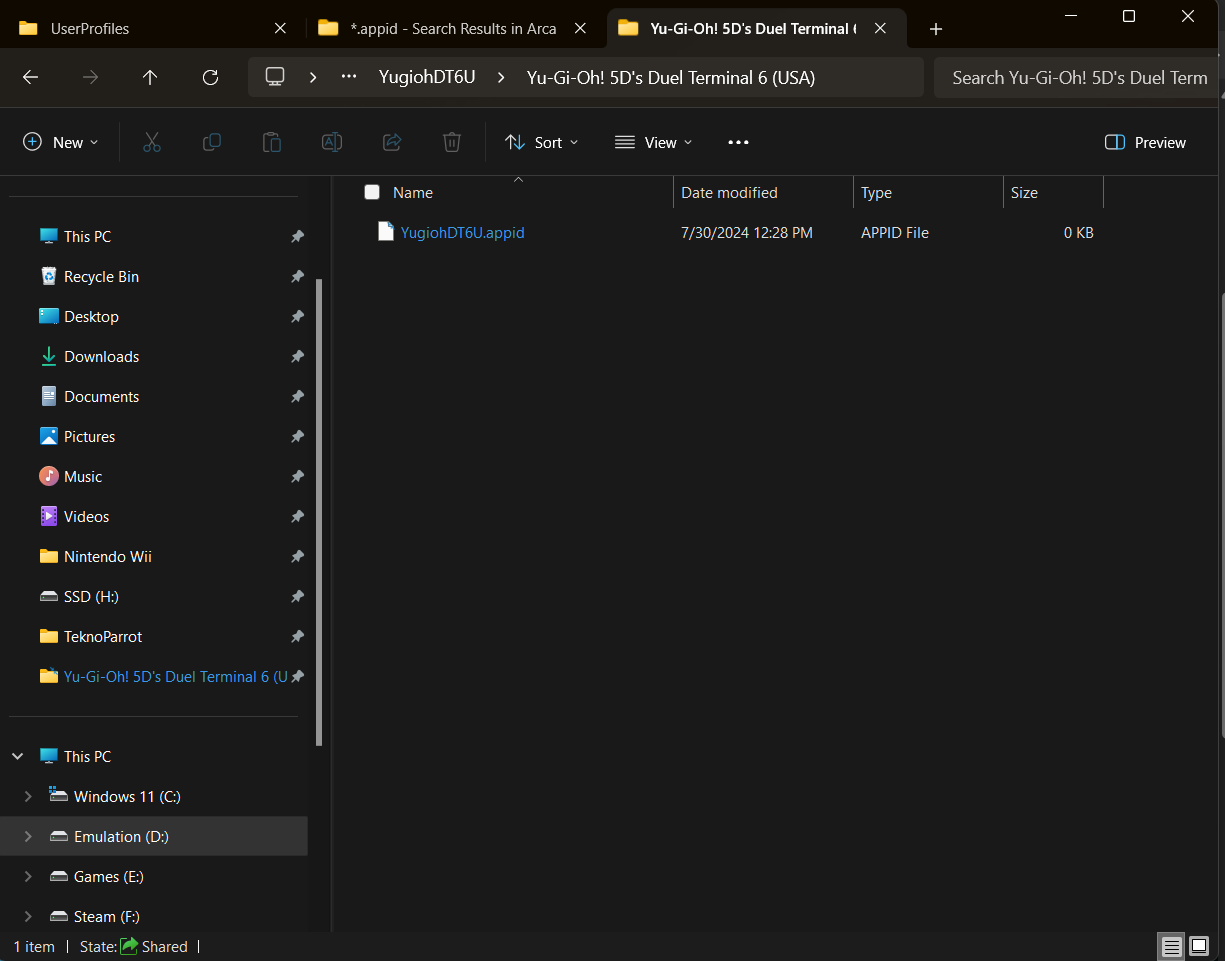Switch to Large icons view layout

click(1199, 946)
